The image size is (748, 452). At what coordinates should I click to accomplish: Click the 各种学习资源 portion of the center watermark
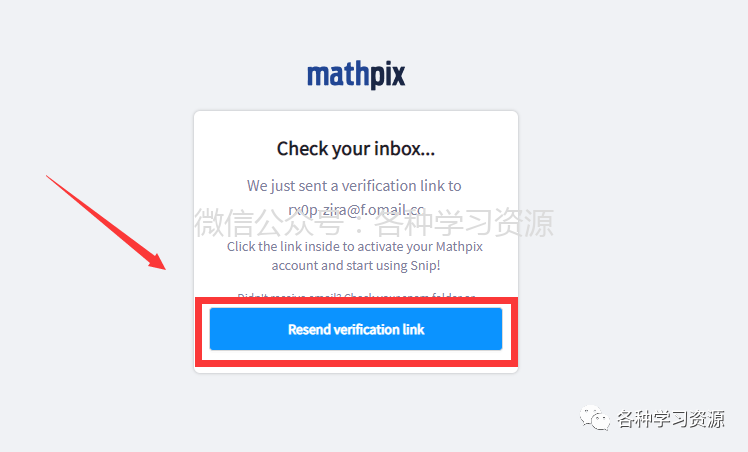(464, 223)
